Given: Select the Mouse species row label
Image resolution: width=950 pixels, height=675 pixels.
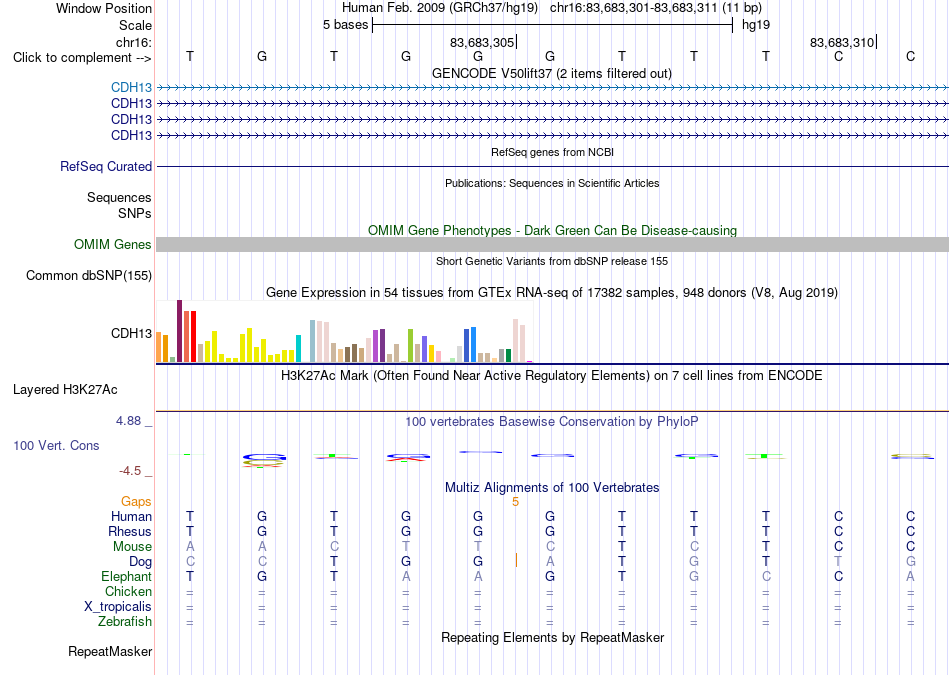Looking at the screenshot, I should [132, 547].
